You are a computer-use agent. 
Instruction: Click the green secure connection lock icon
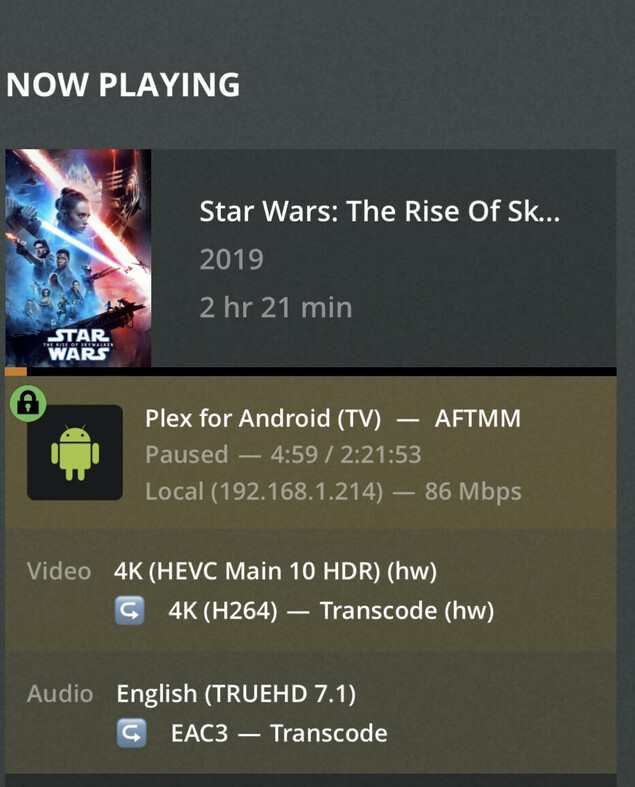(28, 403)
